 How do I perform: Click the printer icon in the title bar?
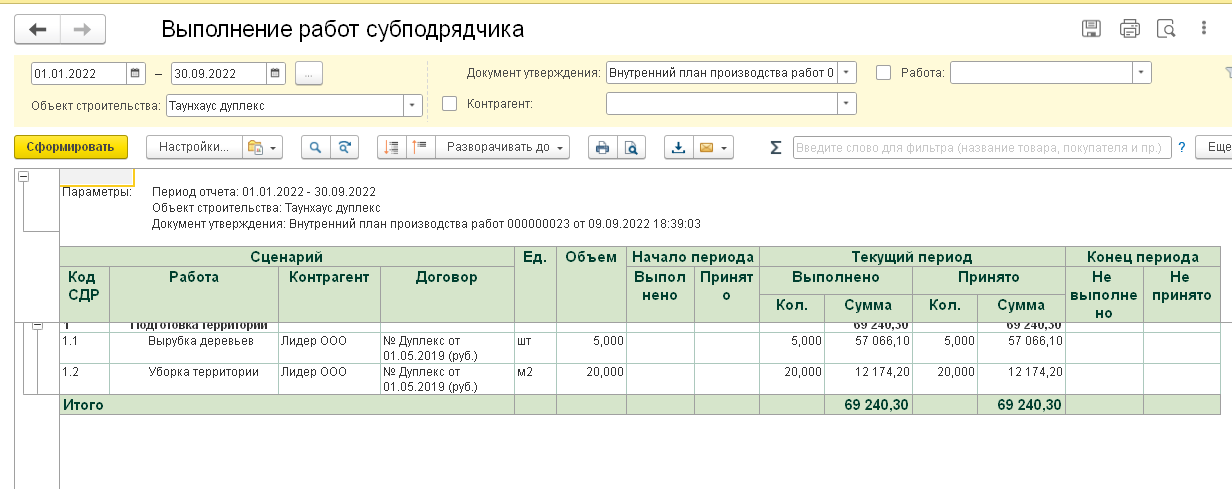coord(1130,29)
